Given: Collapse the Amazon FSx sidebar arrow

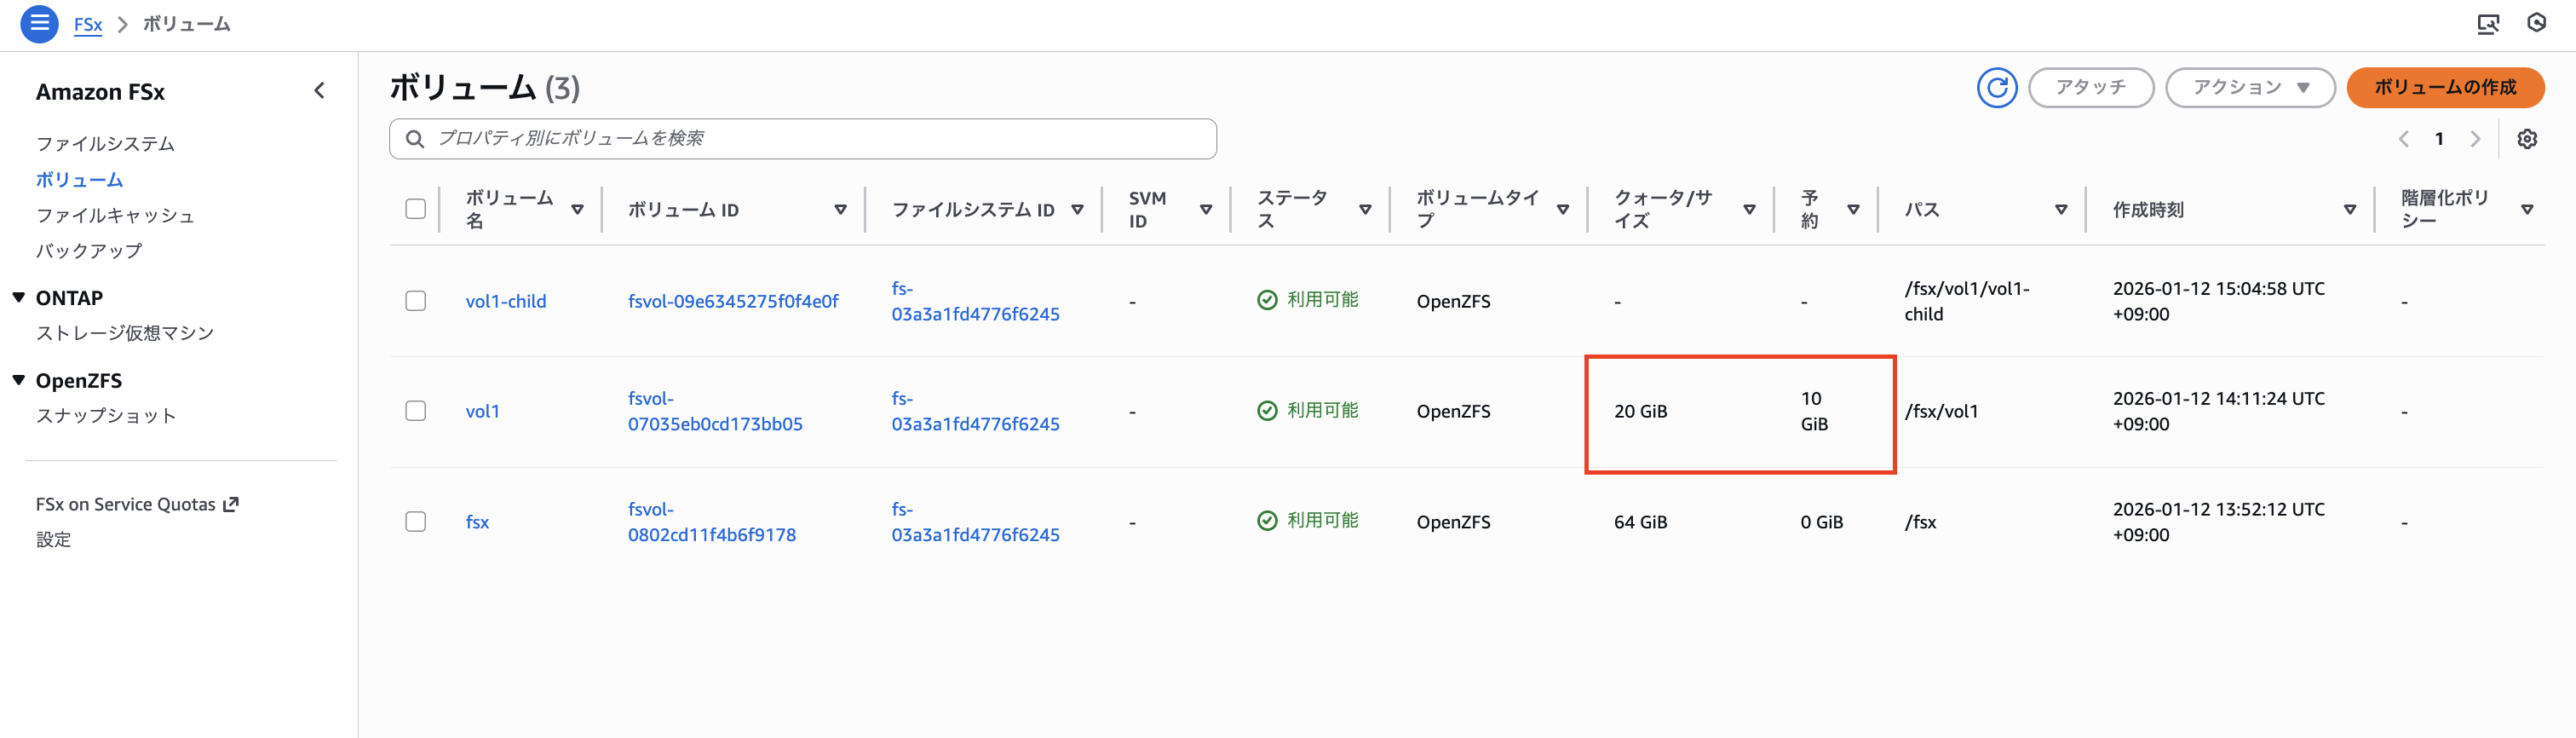Looking at the screenshot, I should click(319, 91).
